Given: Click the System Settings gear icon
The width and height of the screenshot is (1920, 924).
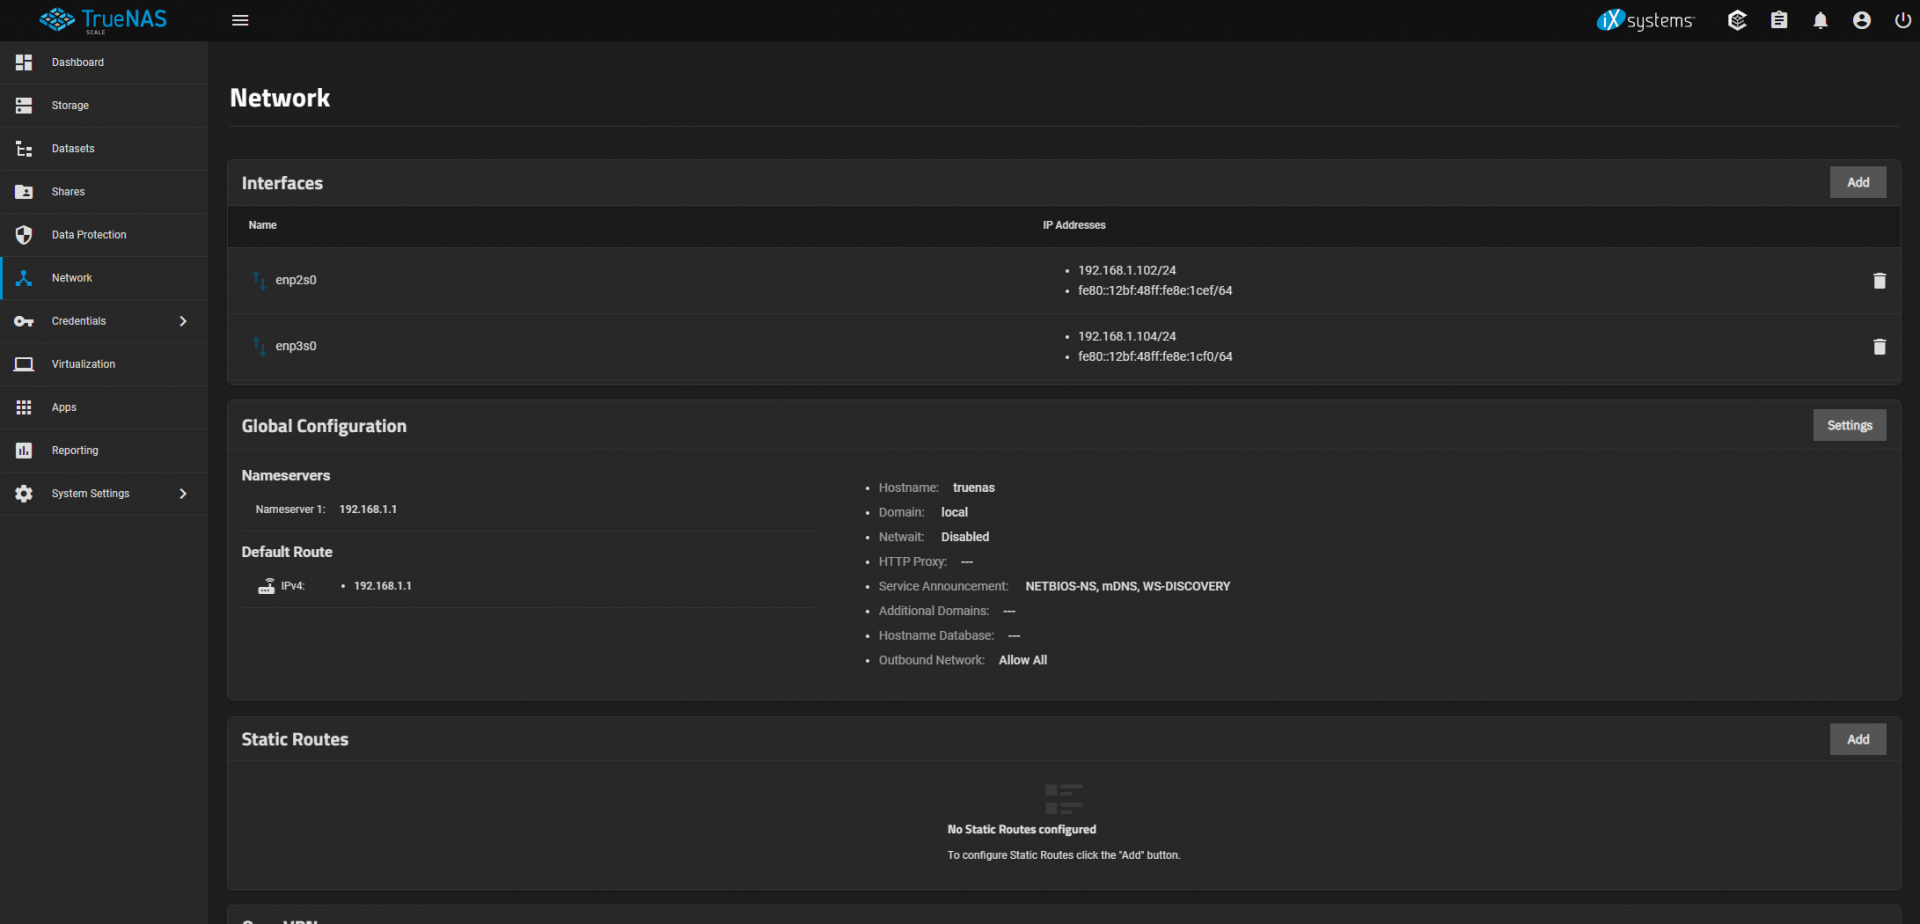Looking at the screenshot, I should point(24,494).
